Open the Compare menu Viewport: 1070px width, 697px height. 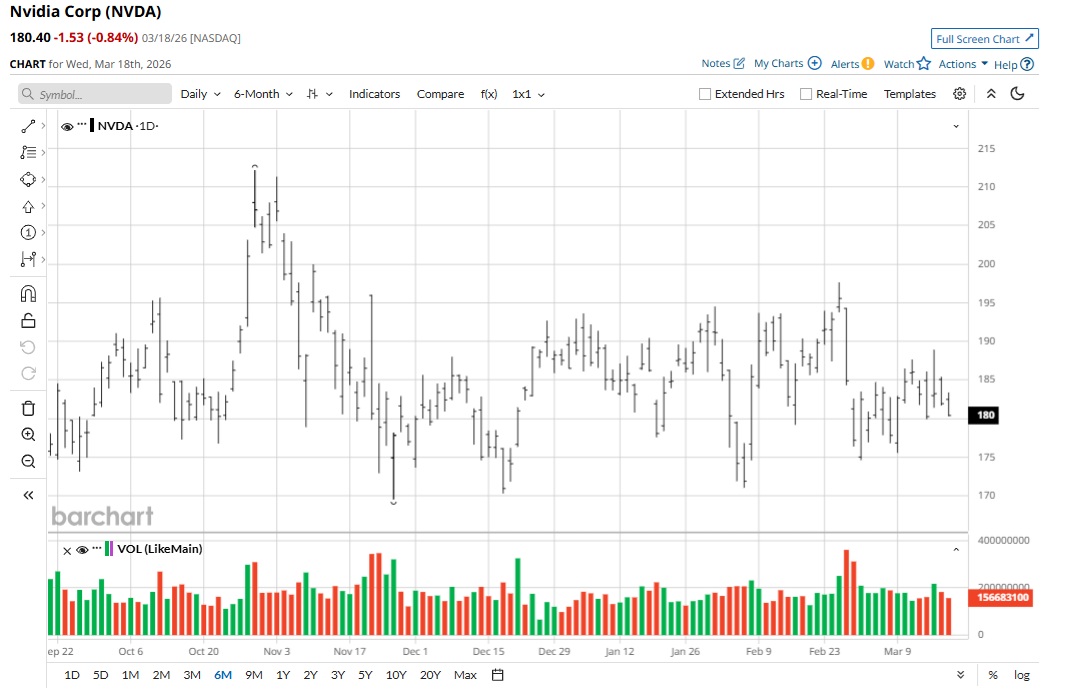coord(440,94)
